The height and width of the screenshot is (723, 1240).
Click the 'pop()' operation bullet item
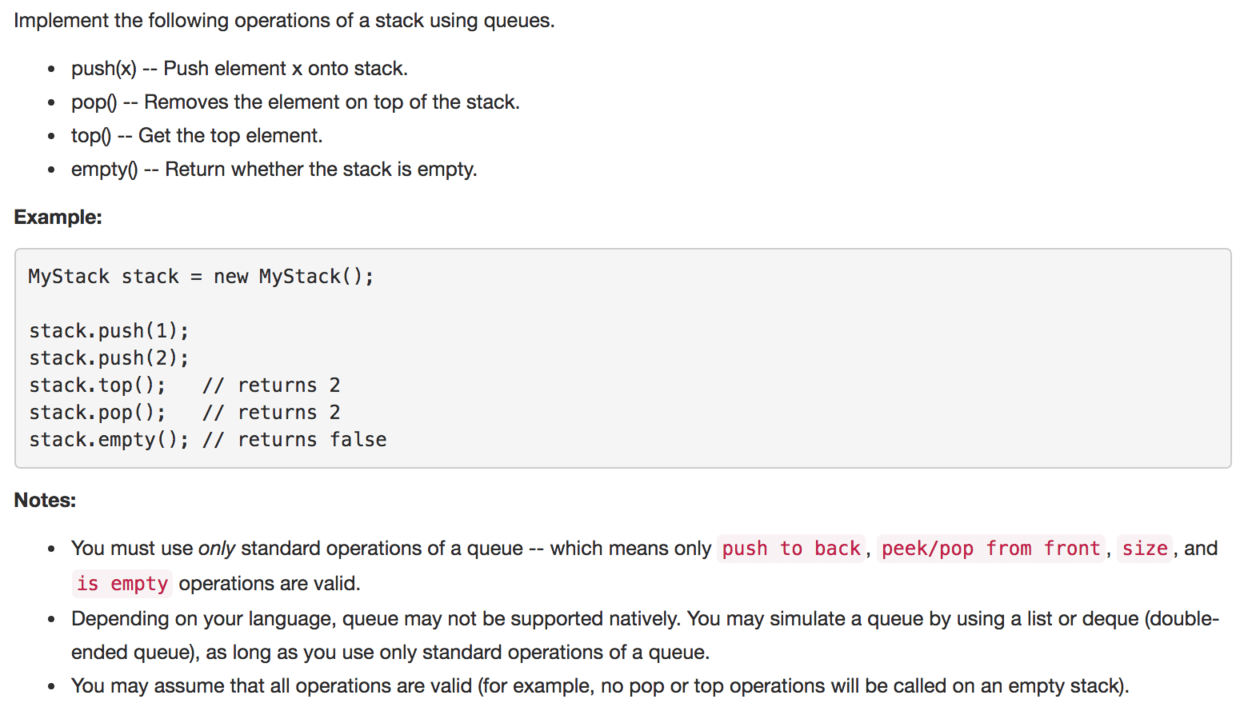click(x=294, y=101)
